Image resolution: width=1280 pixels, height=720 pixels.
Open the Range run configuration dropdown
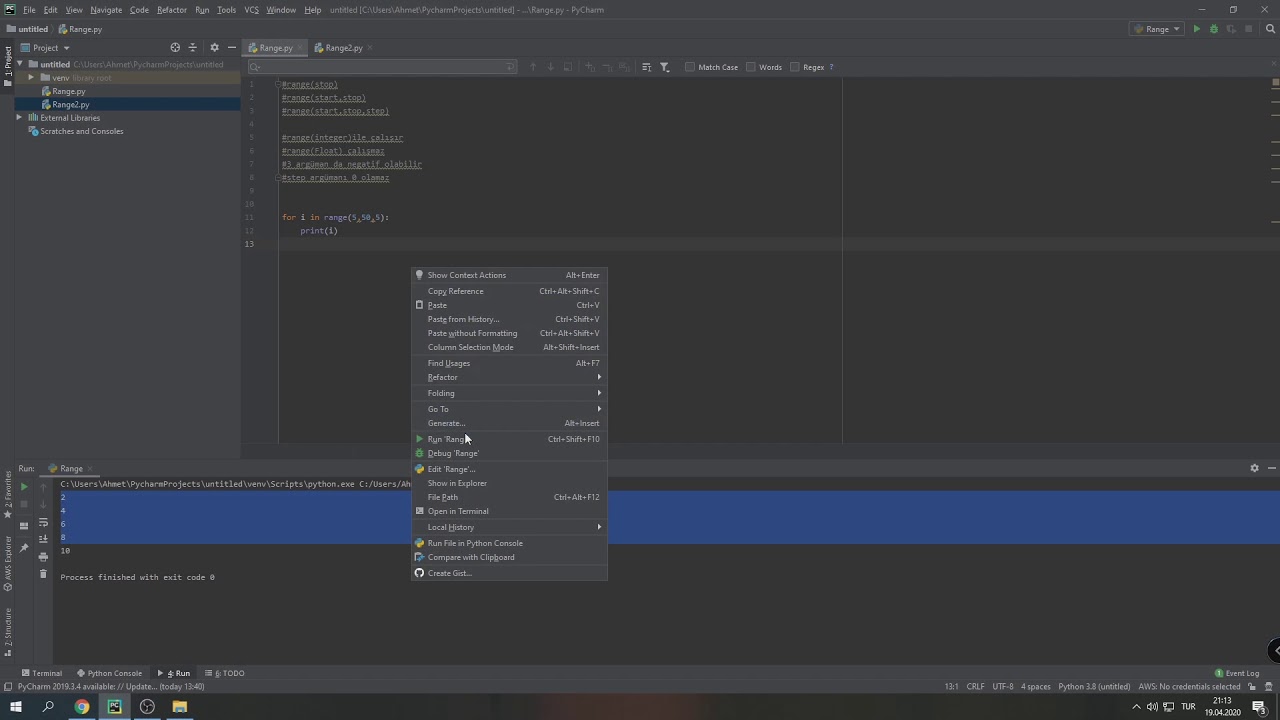1157,29
